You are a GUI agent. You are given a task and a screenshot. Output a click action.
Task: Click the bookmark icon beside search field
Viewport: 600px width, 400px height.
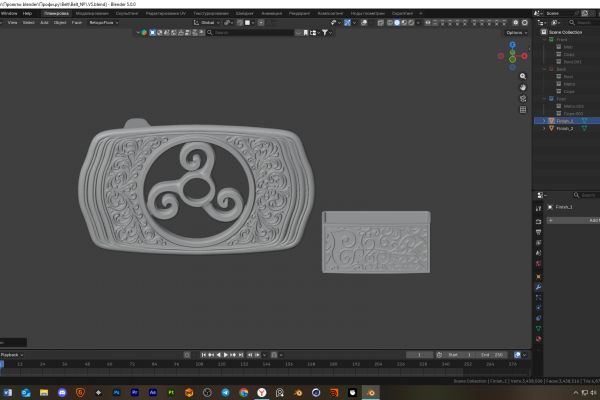click(x=306, y=33)
